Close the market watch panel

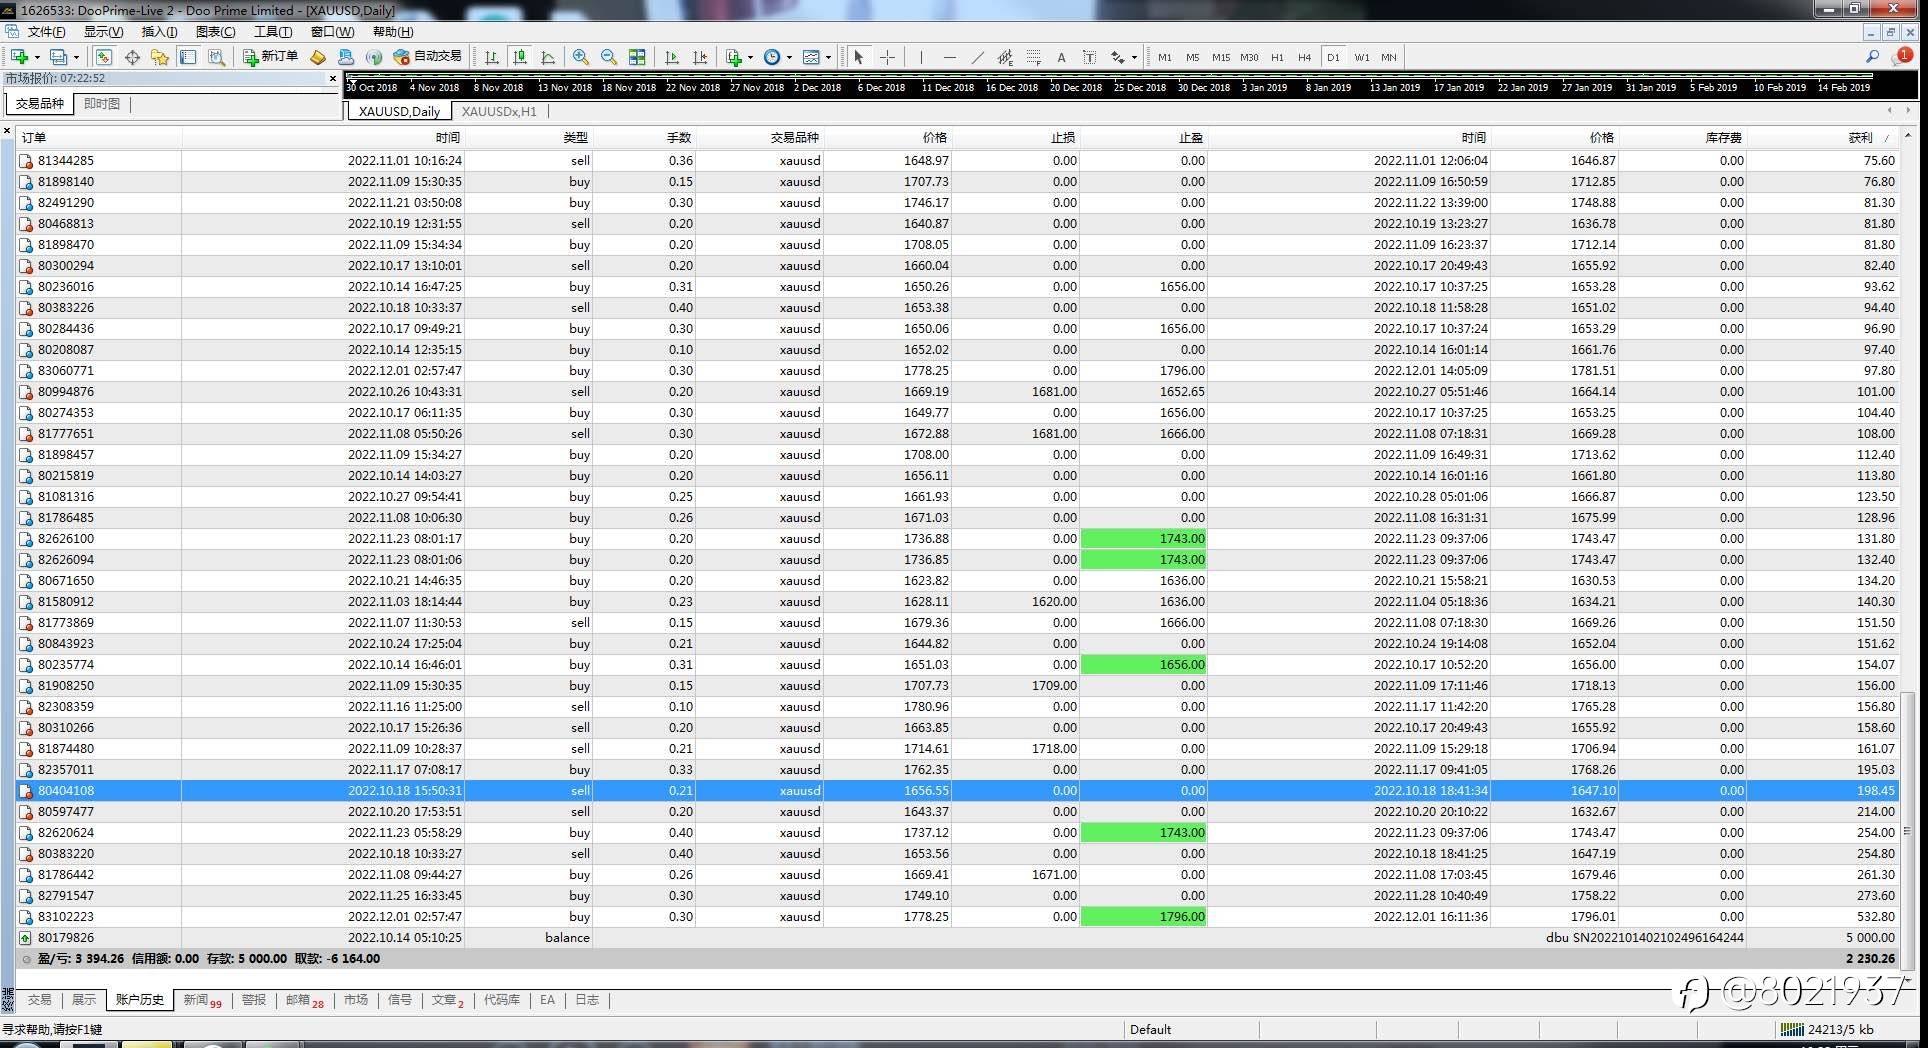tap(333, 78)
